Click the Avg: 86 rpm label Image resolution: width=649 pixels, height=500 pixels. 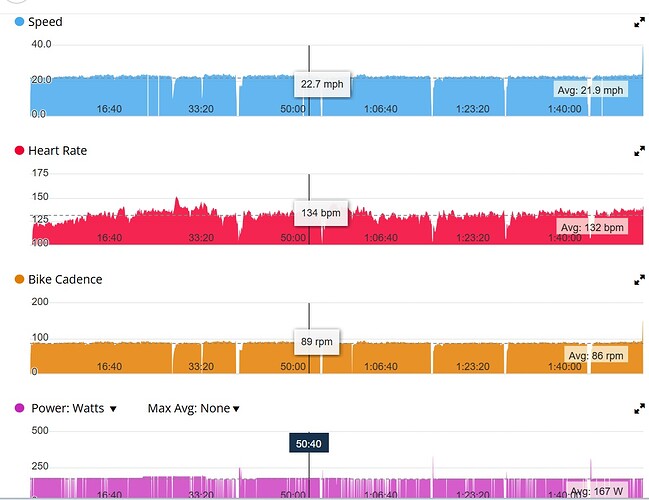point(595,356)
